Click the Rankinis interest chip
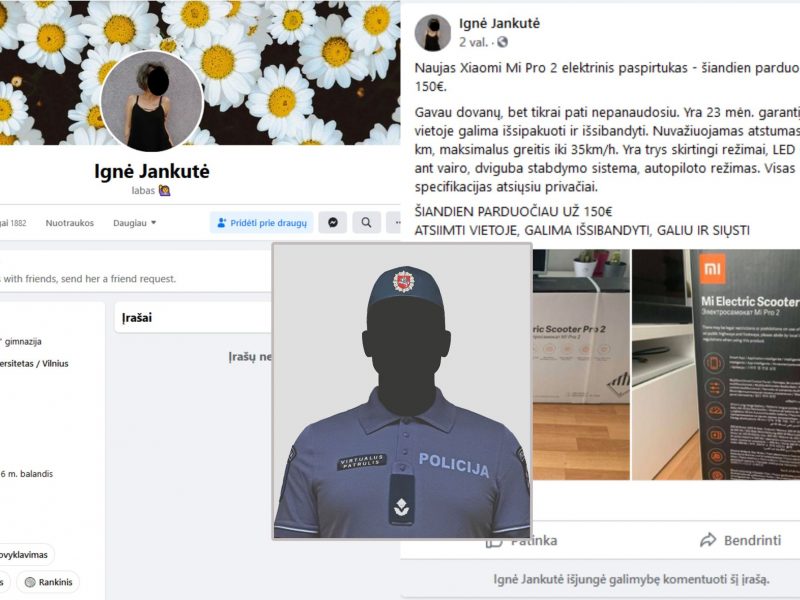Screen dimensions: 800x600 click(x=48, y=582)
